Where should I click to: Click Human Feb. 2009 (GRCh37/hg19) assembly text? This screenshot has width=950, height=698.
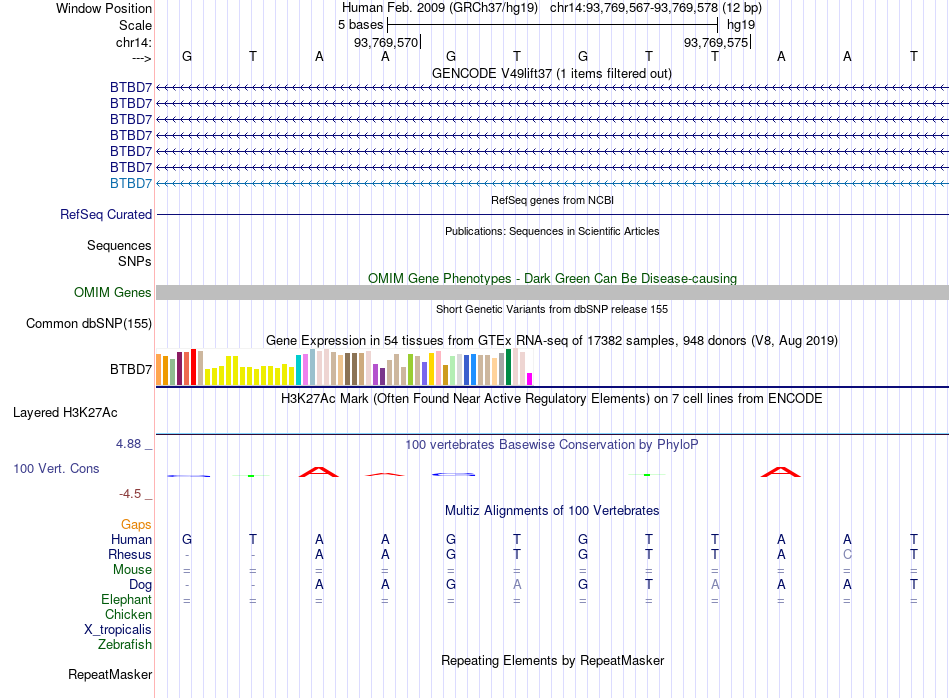pyautogui.click(x=440, y=8)
